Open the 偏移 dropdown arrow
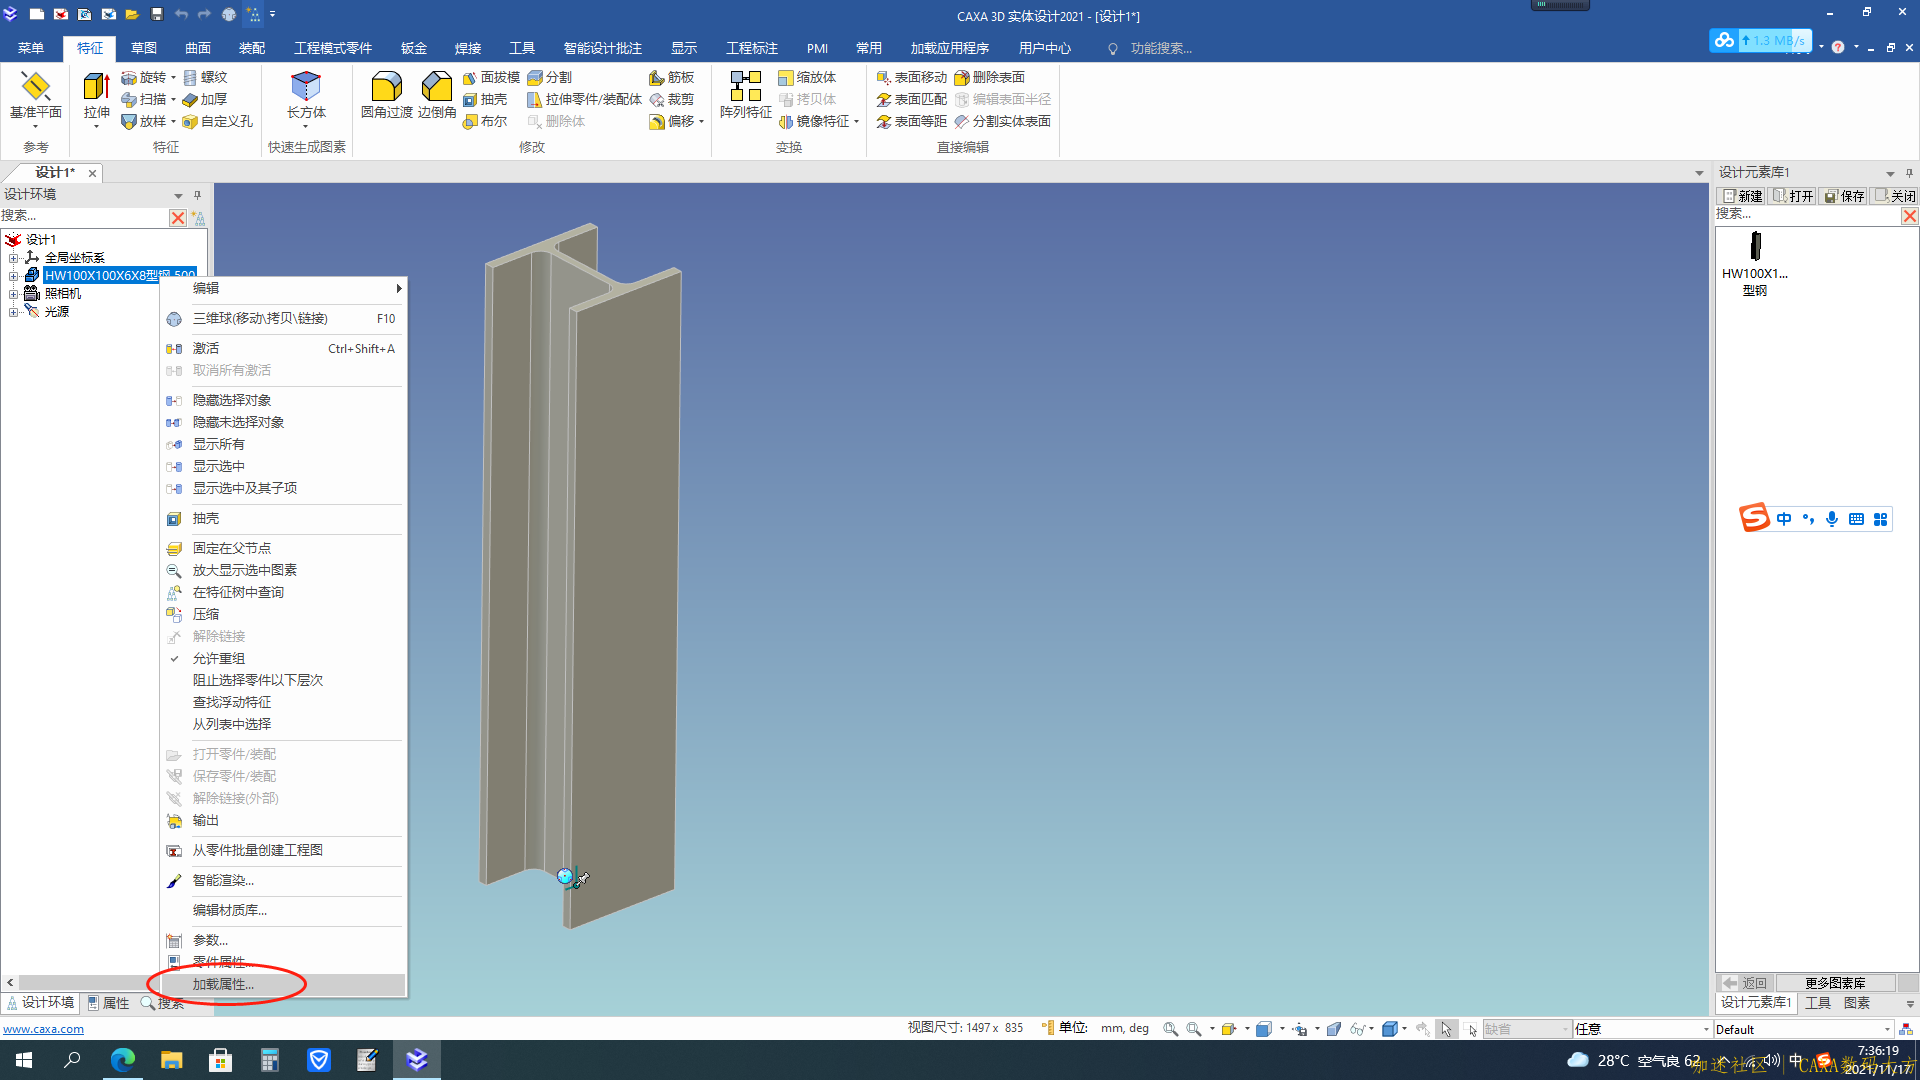 tap(701, 121)
